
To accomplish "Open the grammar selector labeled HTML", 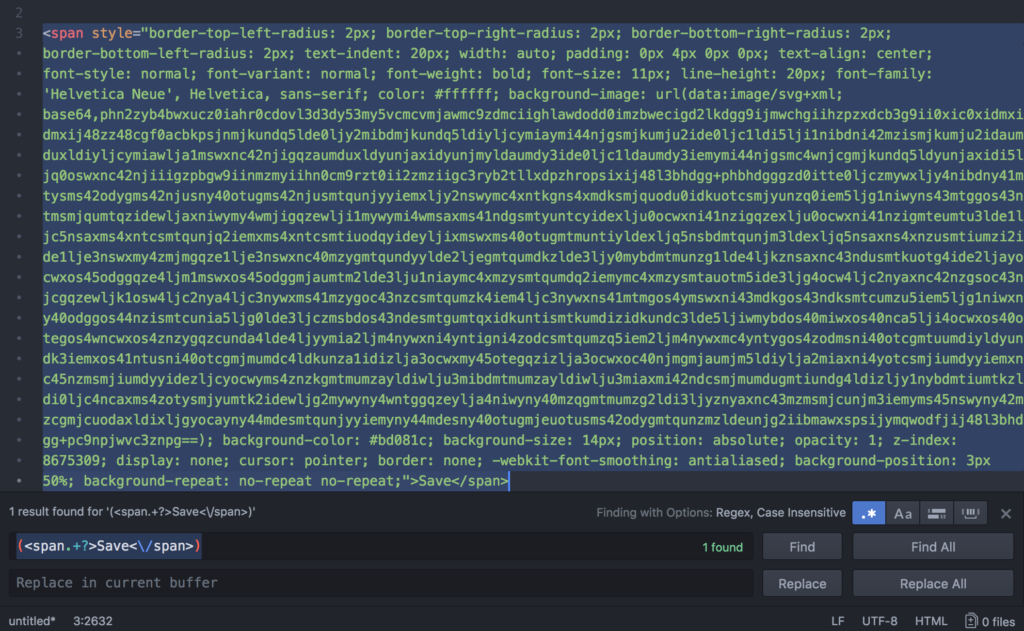I will 932,620.
